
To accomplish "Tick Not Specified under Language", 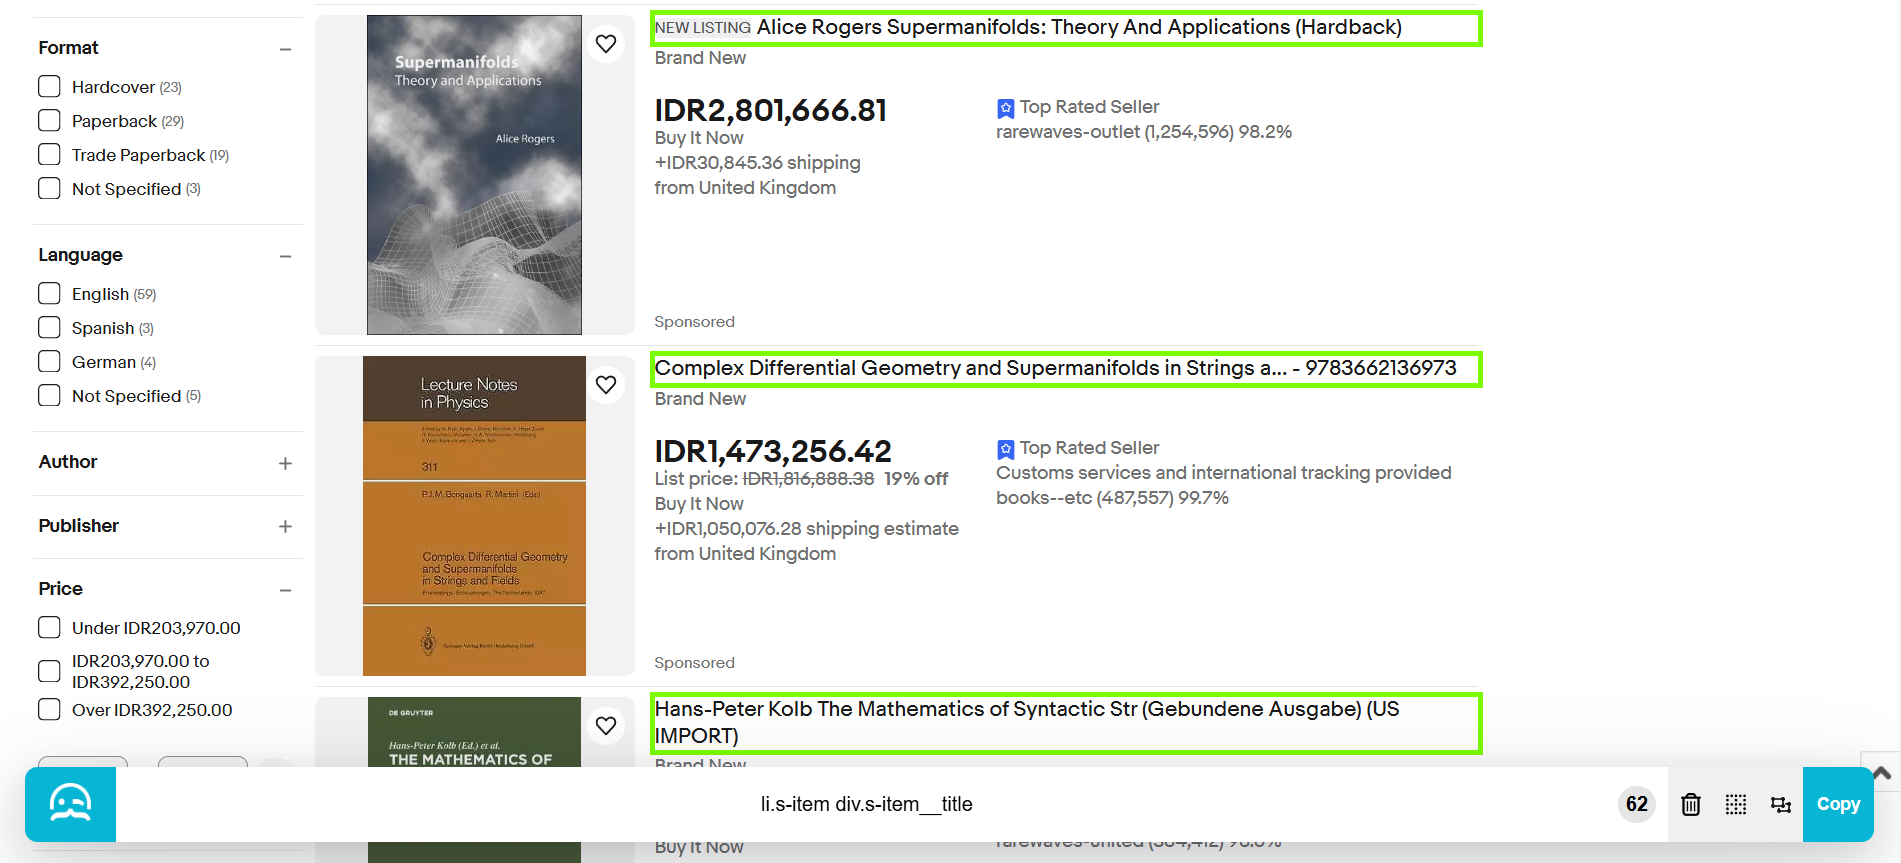I will pyautogui.click(x=49, y=396).
